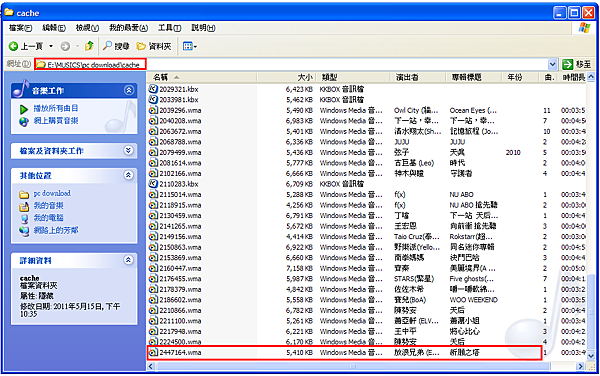Sort by the 演出者 column header
Image resolution: width=600 pixels, height=376 pixels.
pos(417,77)
